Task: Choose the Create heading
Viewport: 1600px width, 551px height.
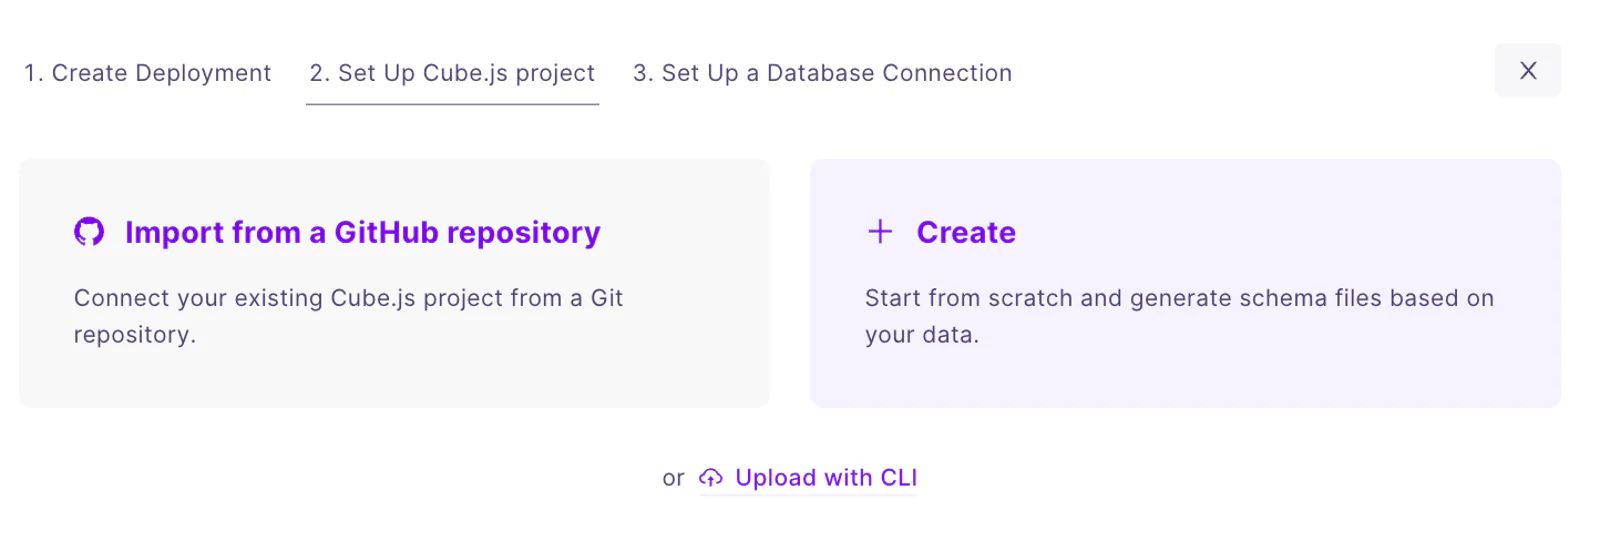Action: click(966, 232)
